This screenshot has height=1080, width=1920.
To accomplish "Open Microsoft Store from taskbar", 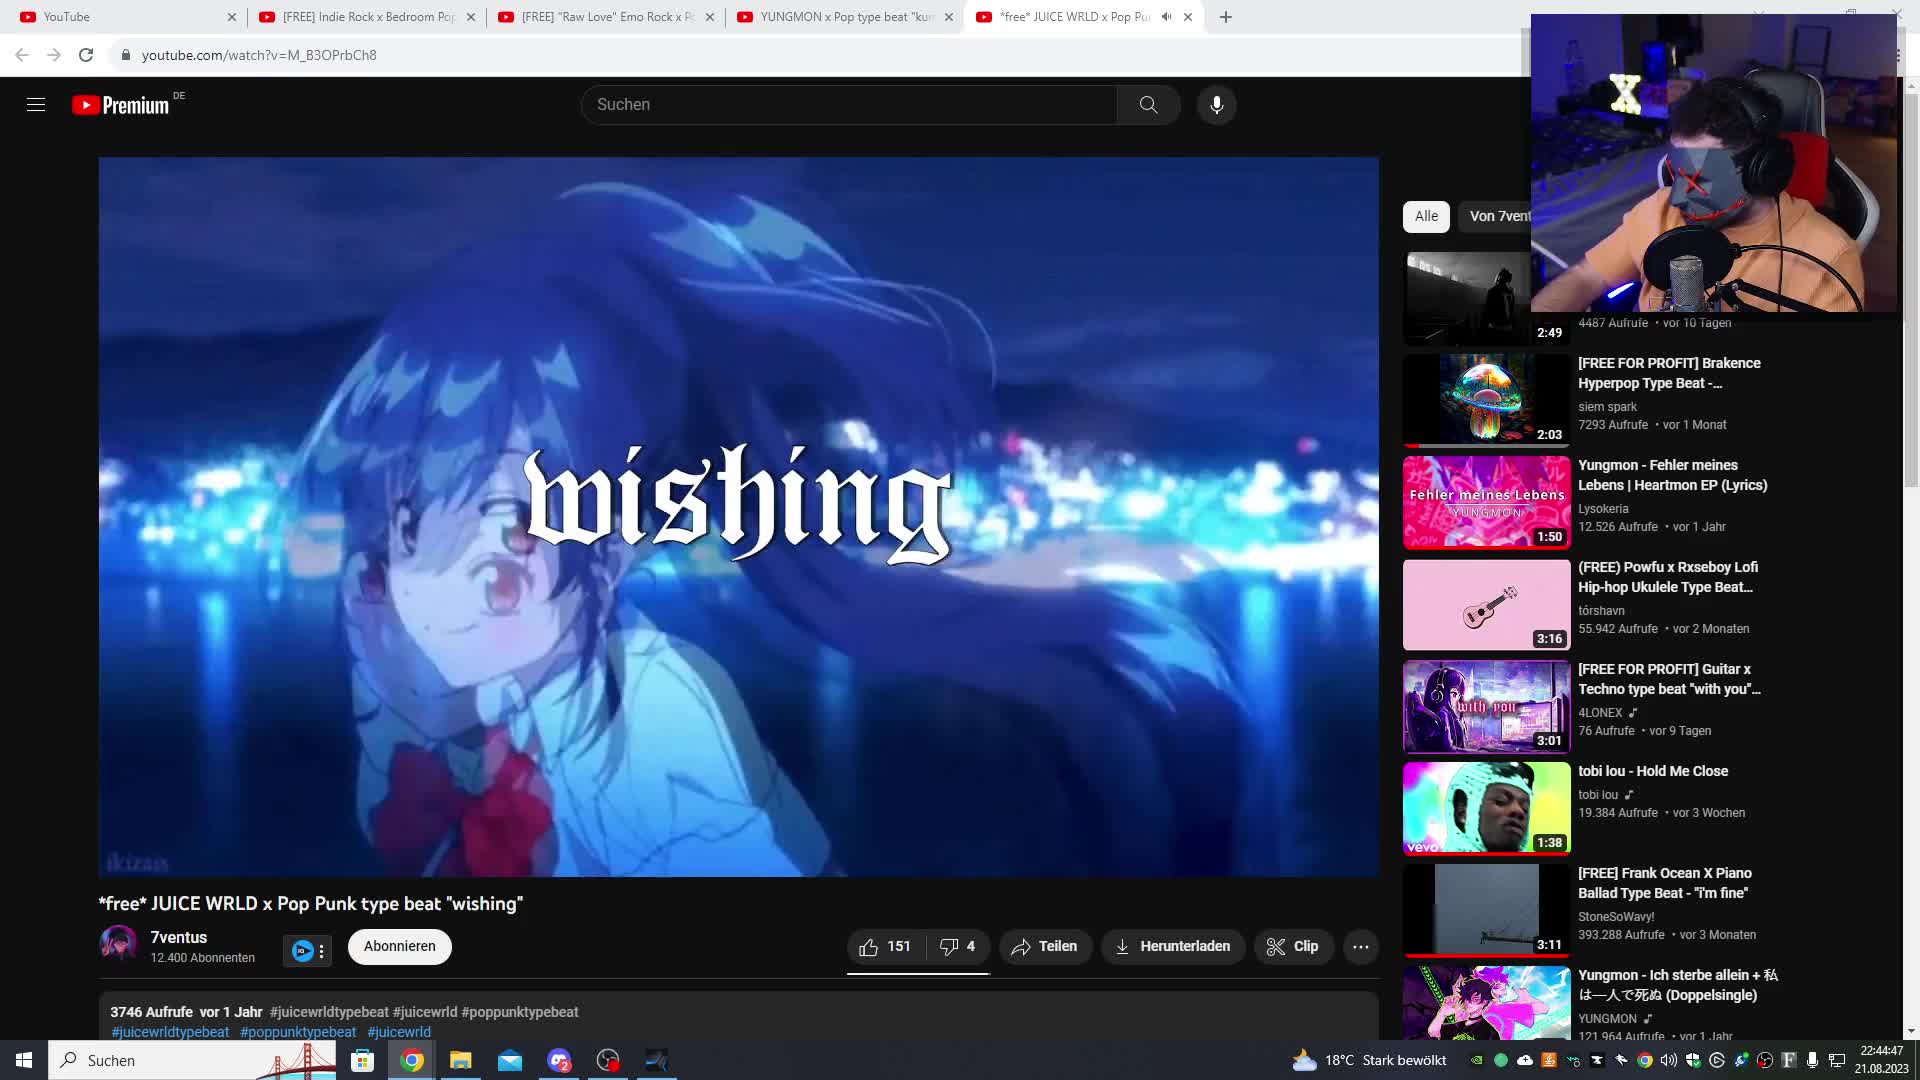I will click(362, 1060).
